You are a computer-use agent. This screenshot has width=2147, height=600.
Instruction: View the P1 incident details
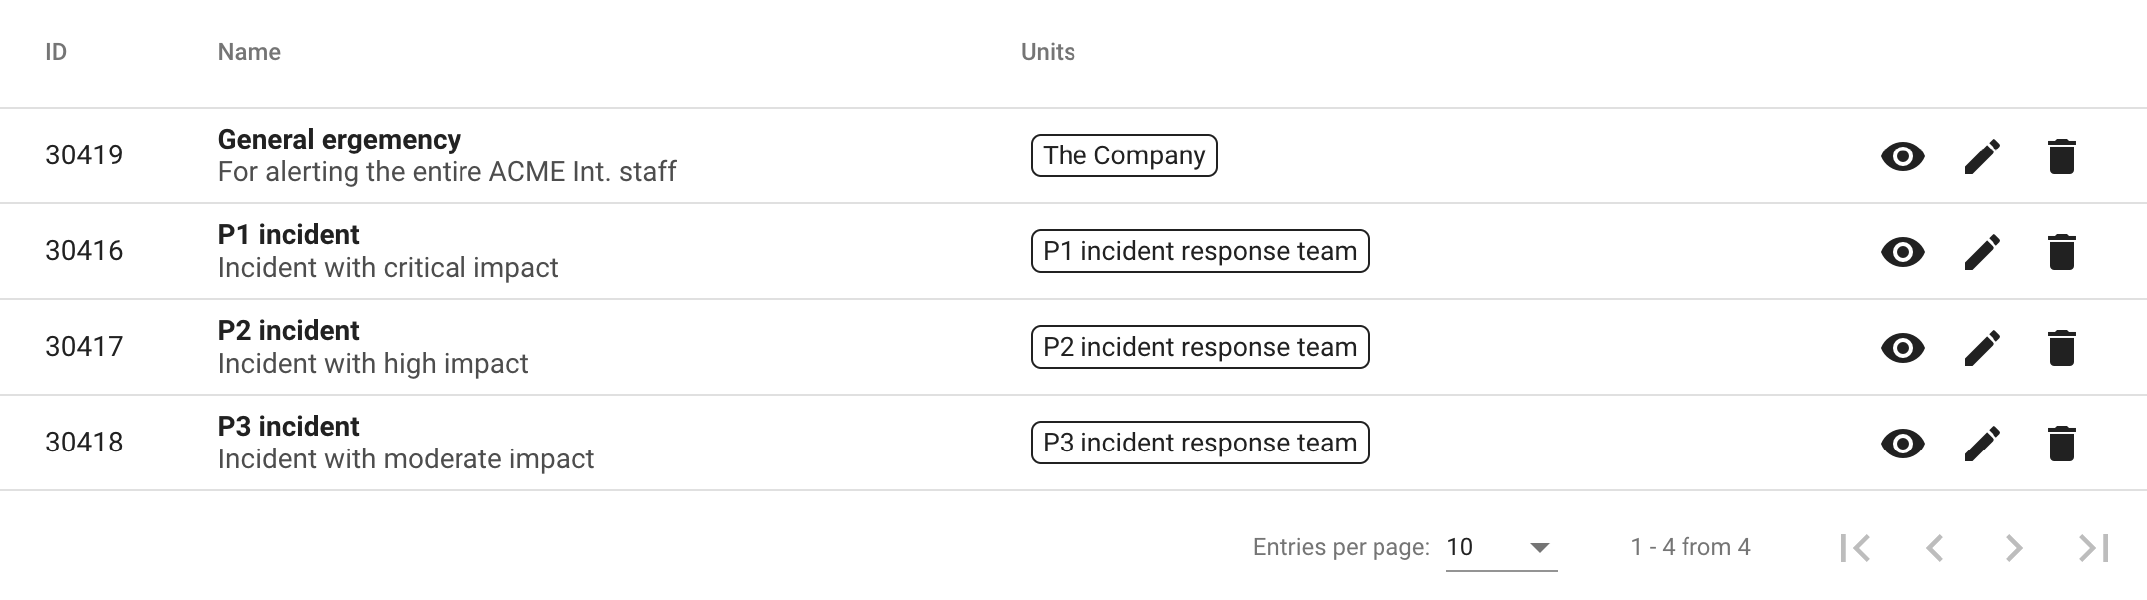1902,252
